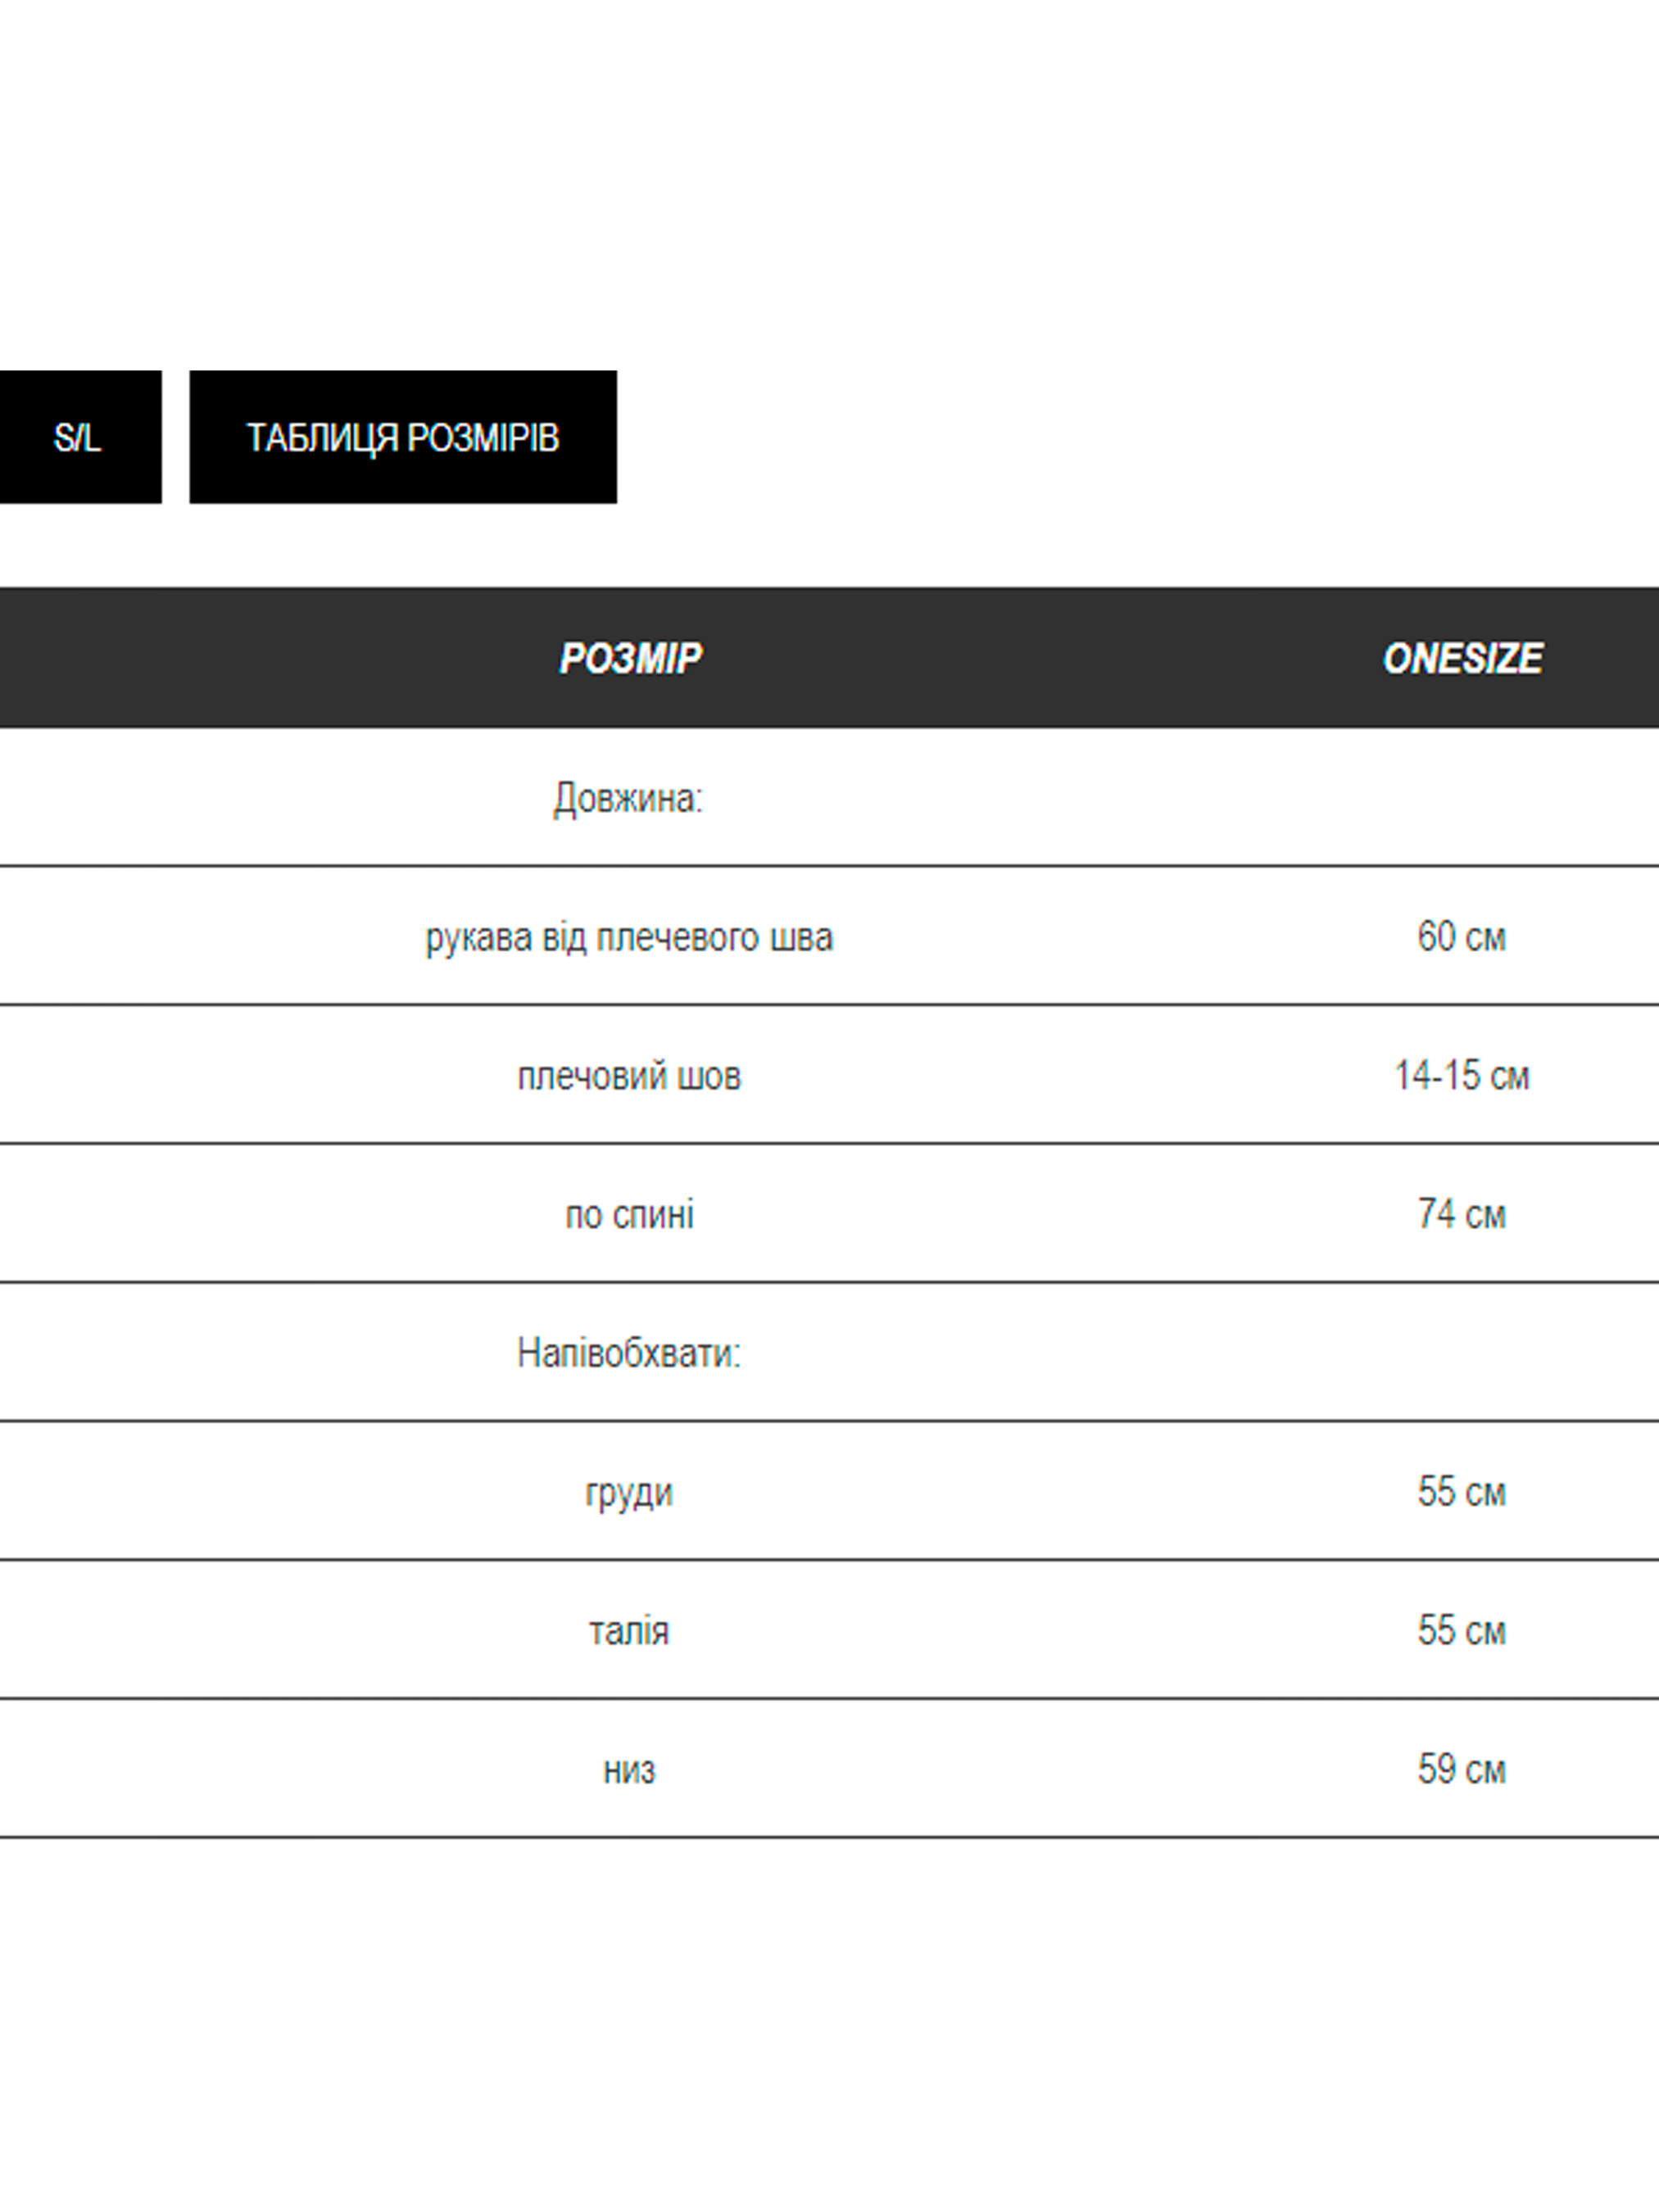This screenshot has height=2212, width=1659.
Task: Select the по спині row label
Action: [x=629, y=1215]
